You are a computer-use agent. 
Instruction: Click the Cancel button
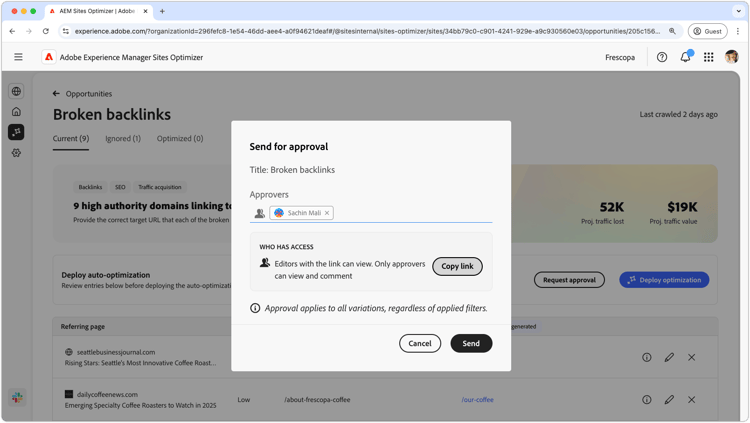point(419,343)
